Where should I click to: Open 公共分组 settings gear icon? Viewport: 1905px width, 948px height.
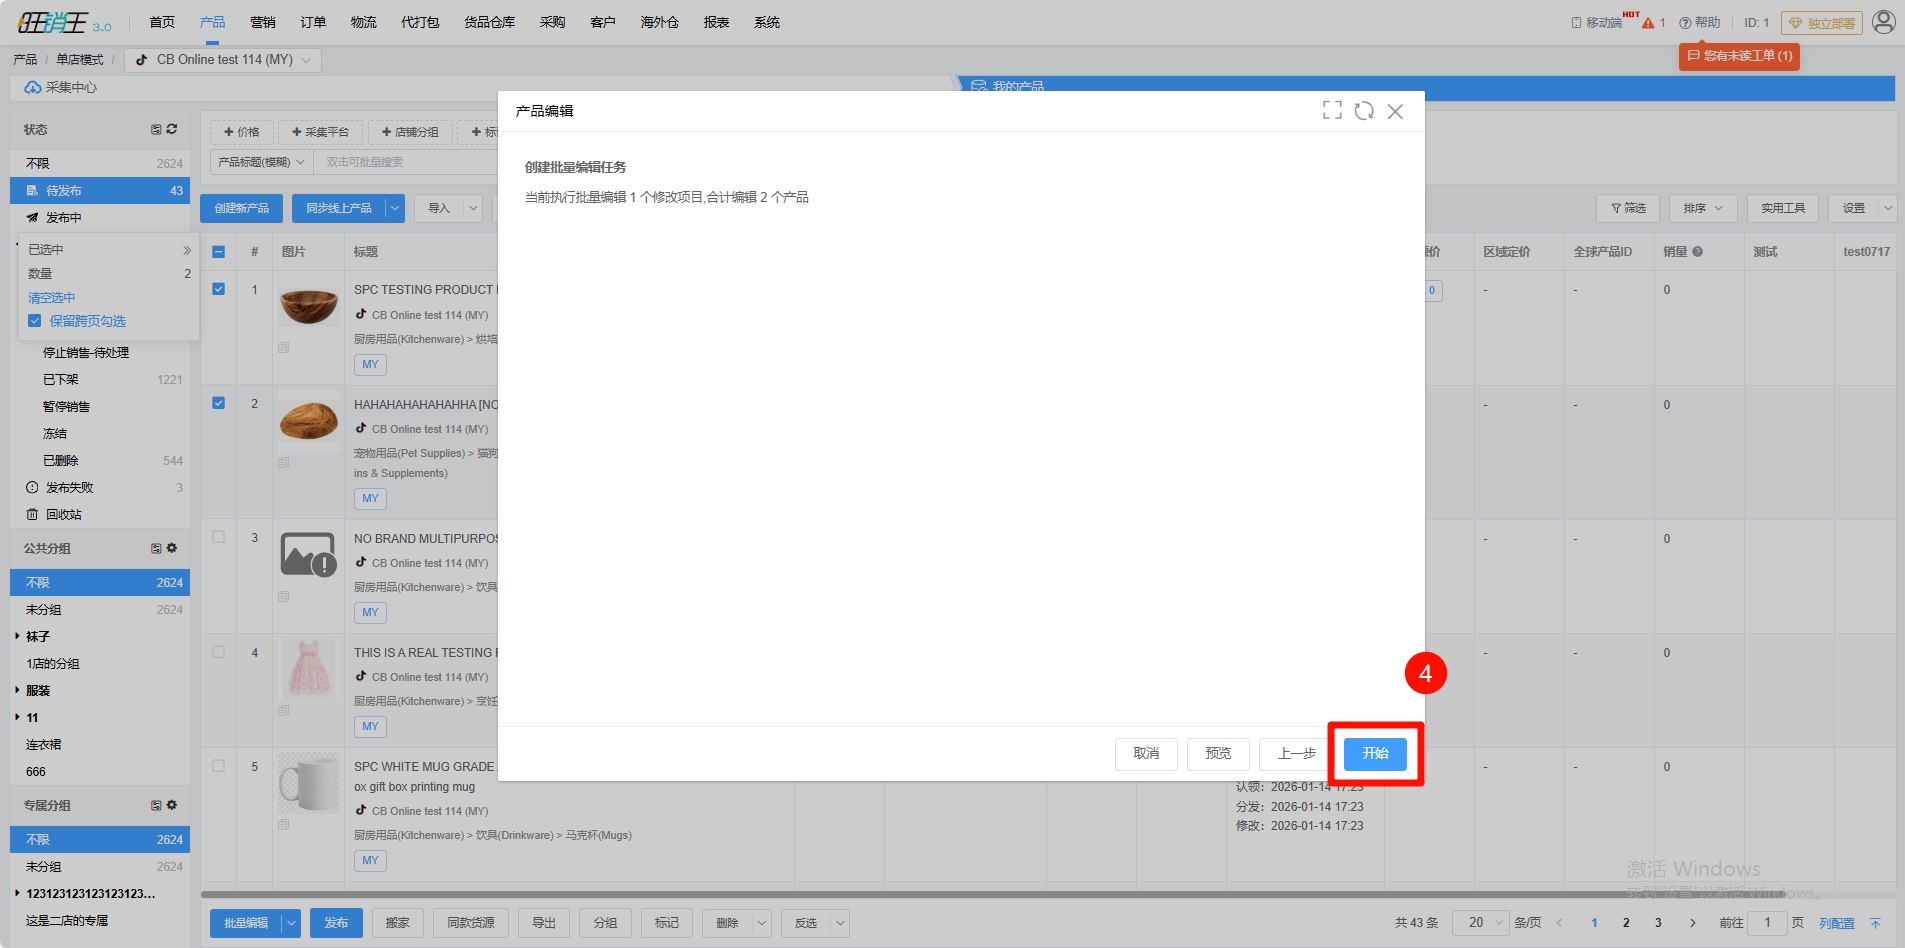click(172, 548)
